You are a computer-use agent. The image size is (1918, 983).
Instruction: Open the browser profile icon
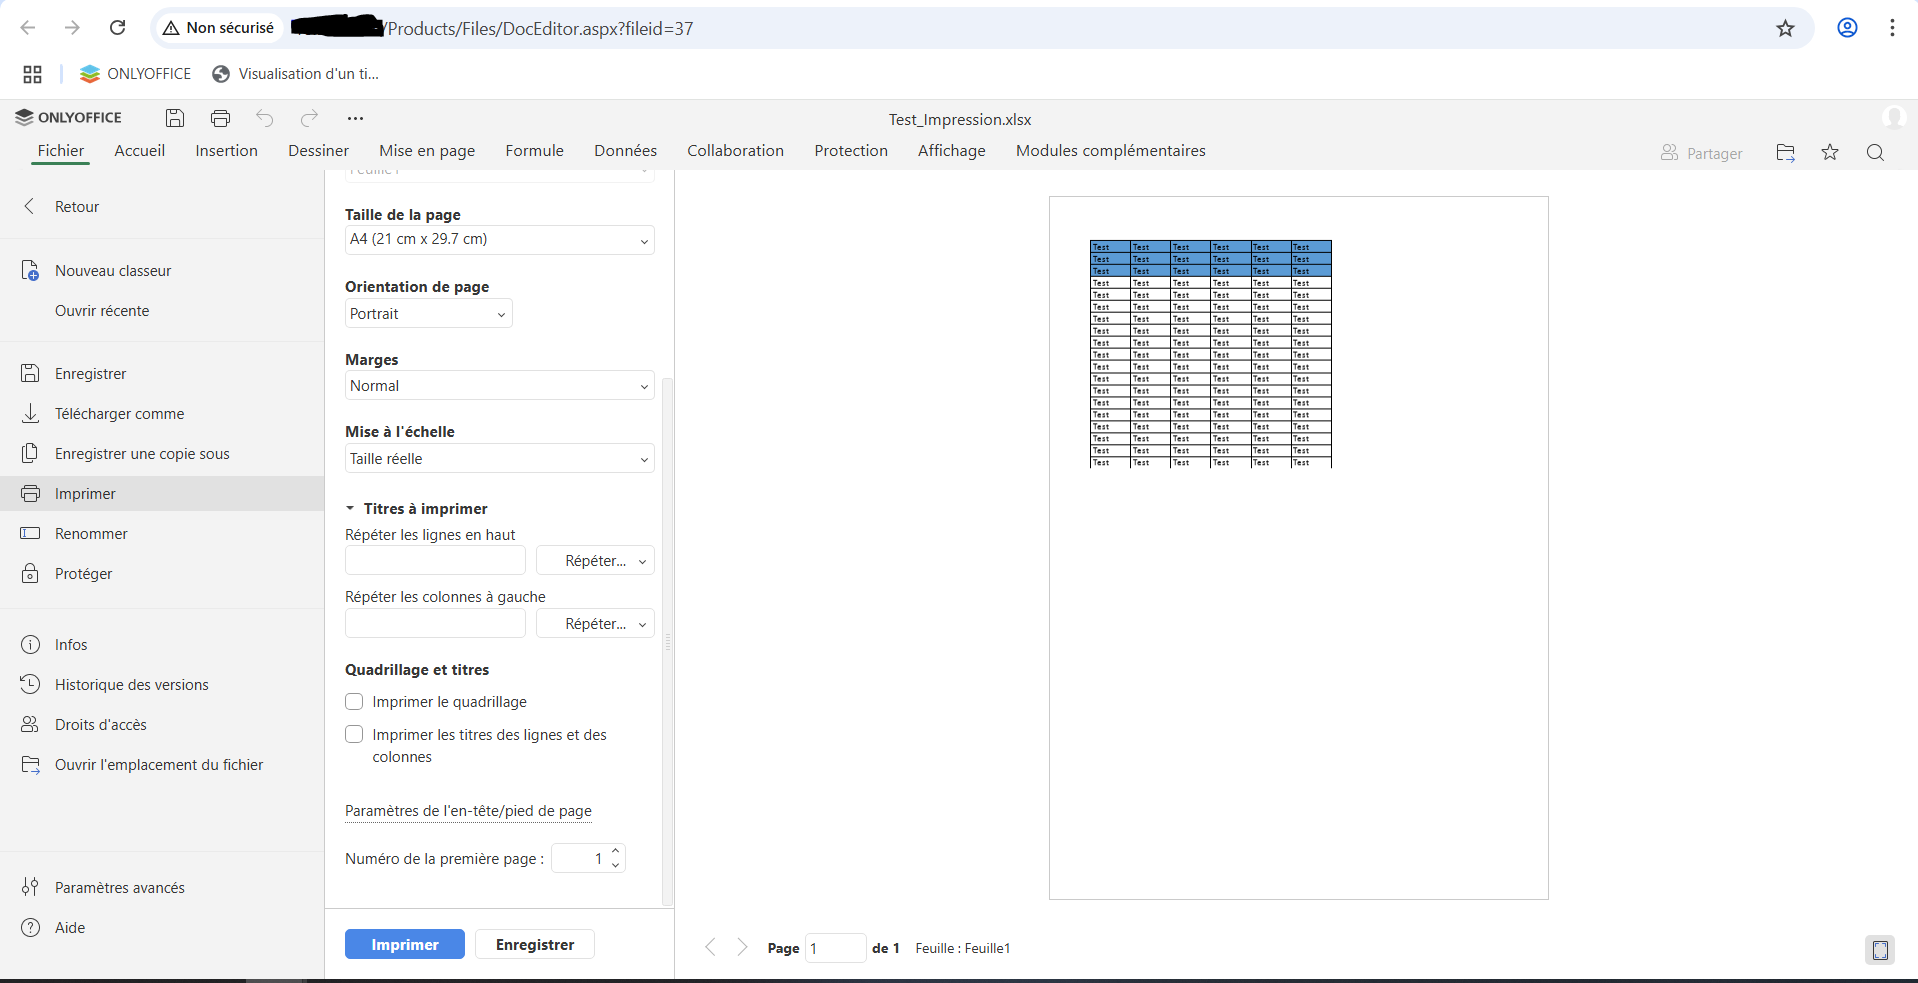(x=1847, y=28)
